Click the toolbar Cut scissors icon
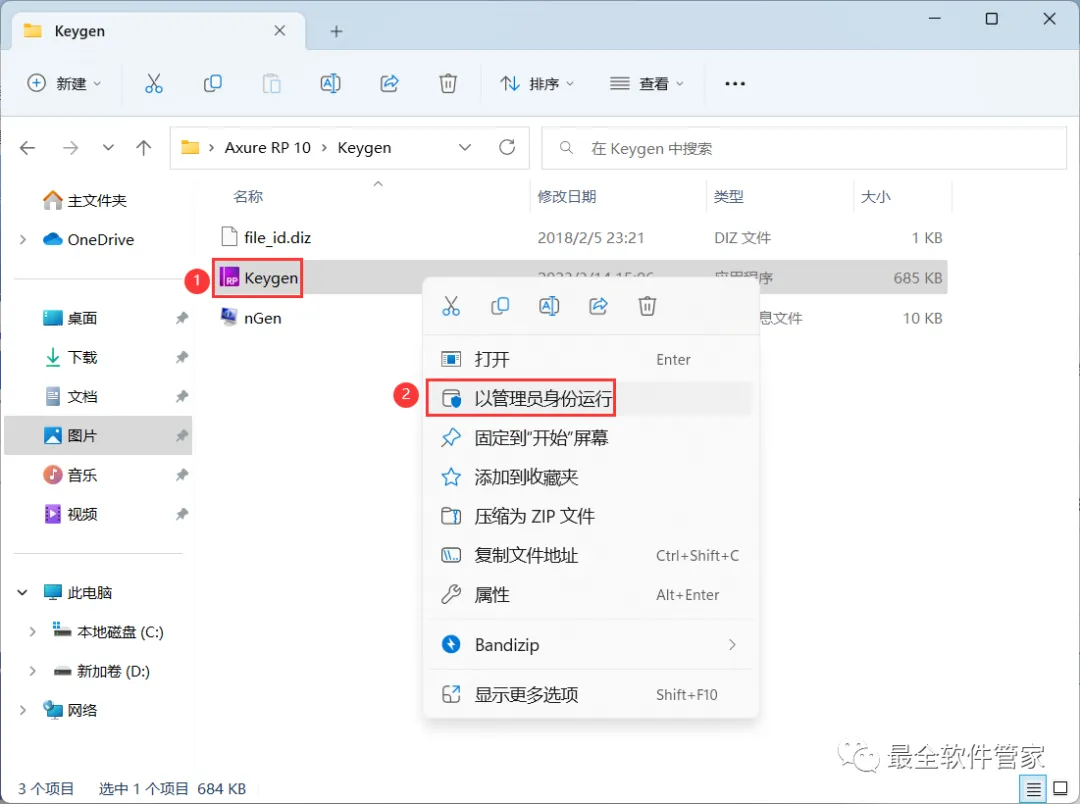Image resolution: width=1080 pixels, height=804 pixels. (154, 83)
